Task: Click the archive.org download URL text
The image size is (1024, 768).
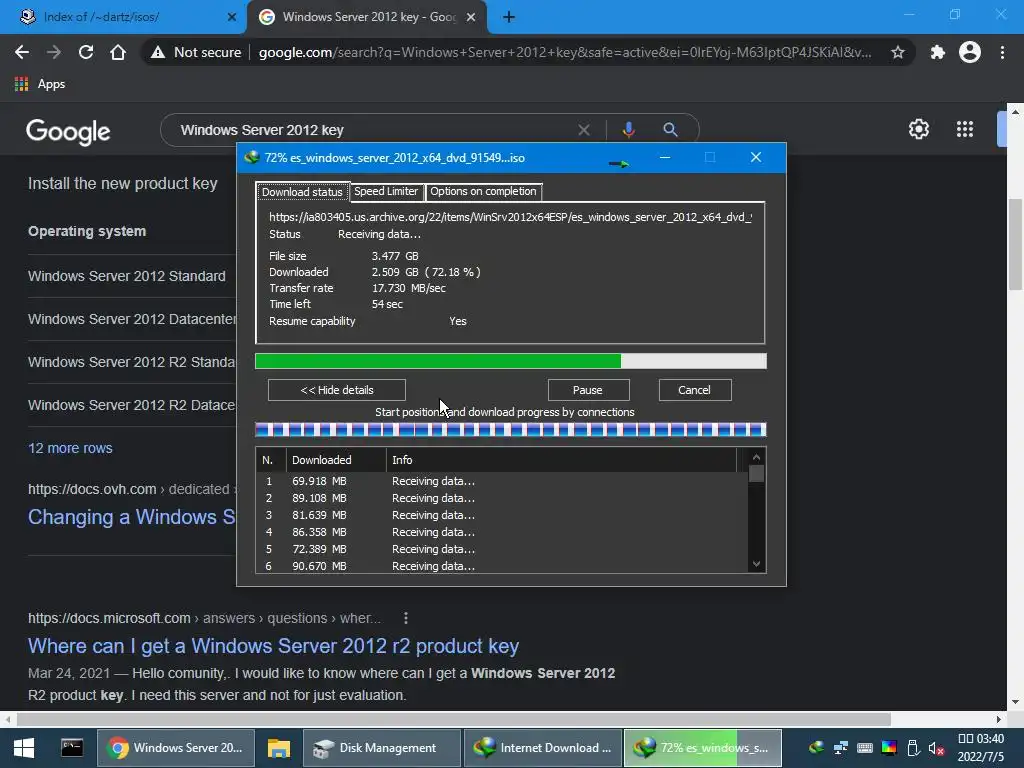Action: (x=510, y=217)
